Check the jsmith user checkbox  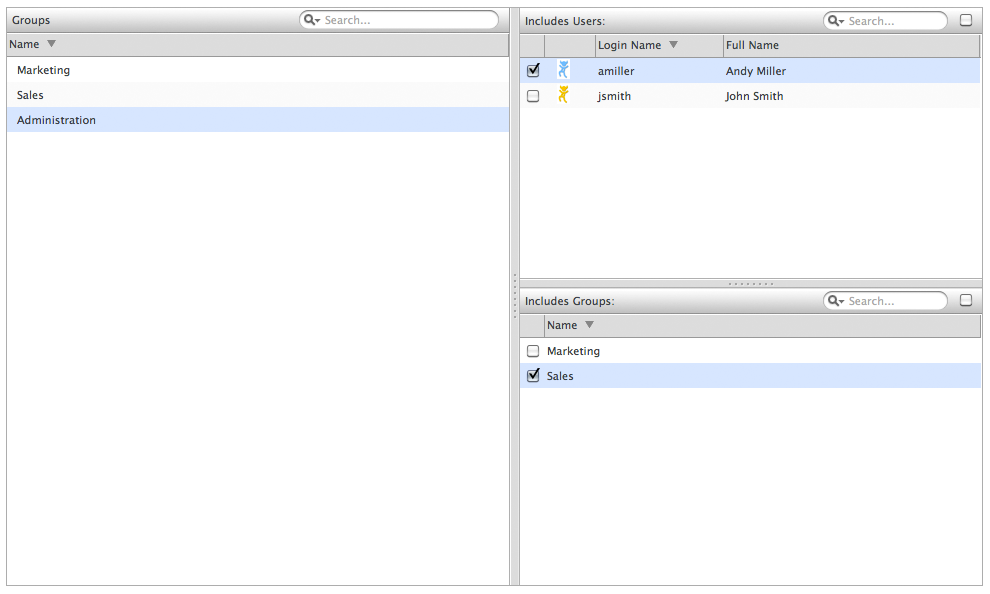tap(533, 96)
